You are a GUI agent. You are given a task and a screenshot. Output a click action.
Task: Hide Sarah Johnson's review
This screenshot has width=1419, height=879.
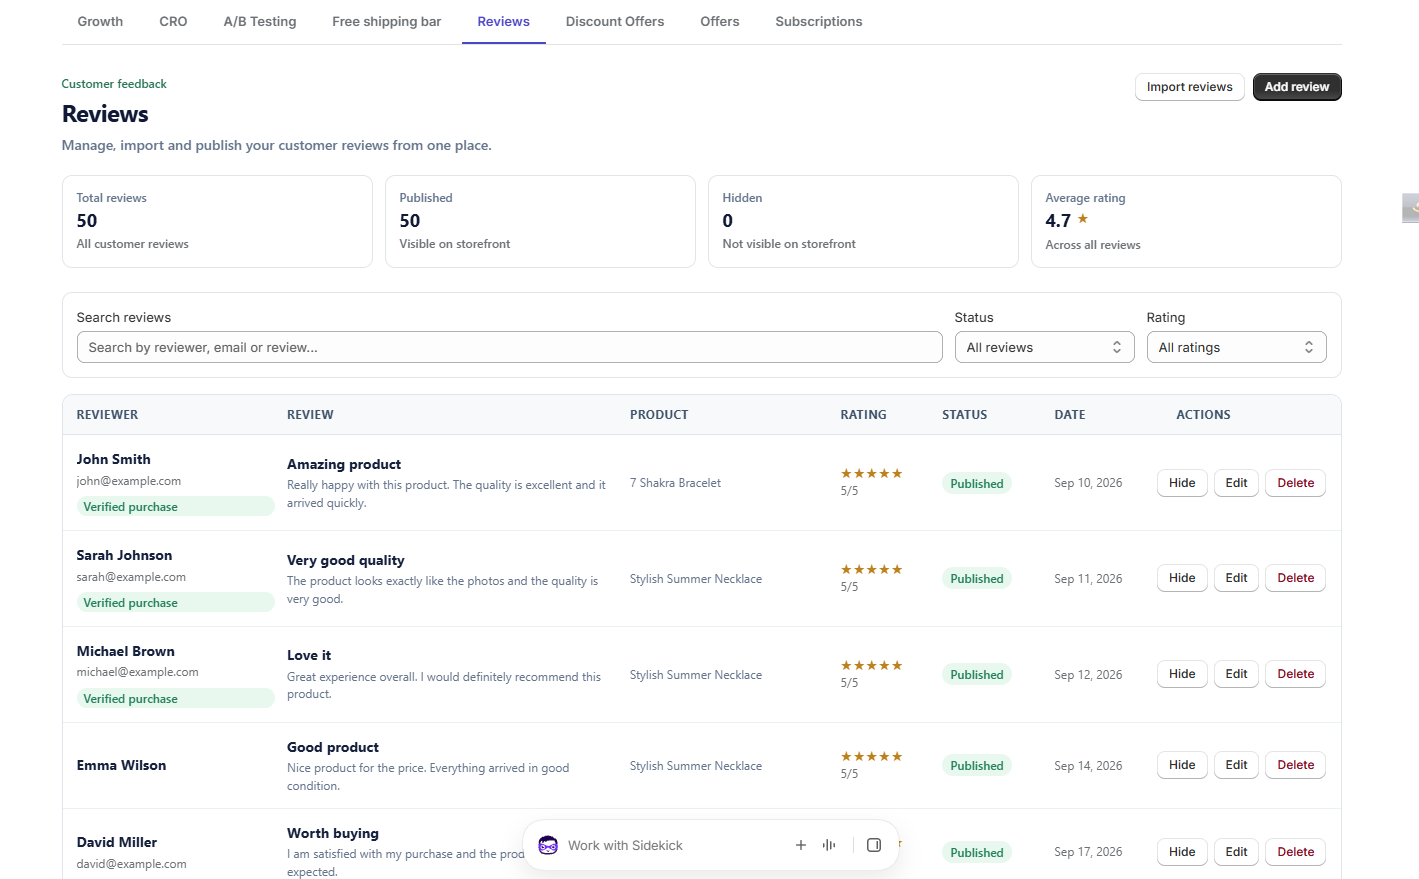pyautogui.click(x=1182, y=578)
